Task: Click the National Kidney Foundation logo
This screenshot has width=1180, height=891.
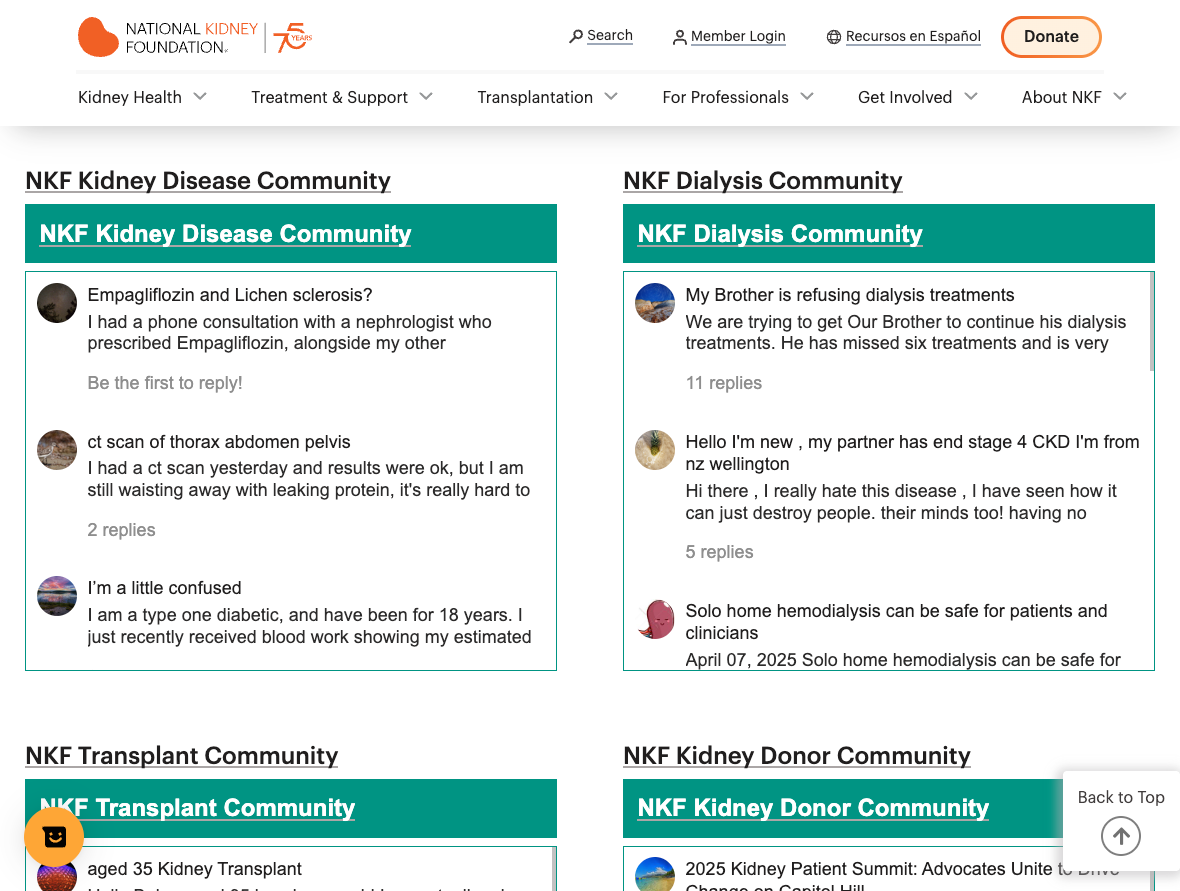Action: click(168, 37)
